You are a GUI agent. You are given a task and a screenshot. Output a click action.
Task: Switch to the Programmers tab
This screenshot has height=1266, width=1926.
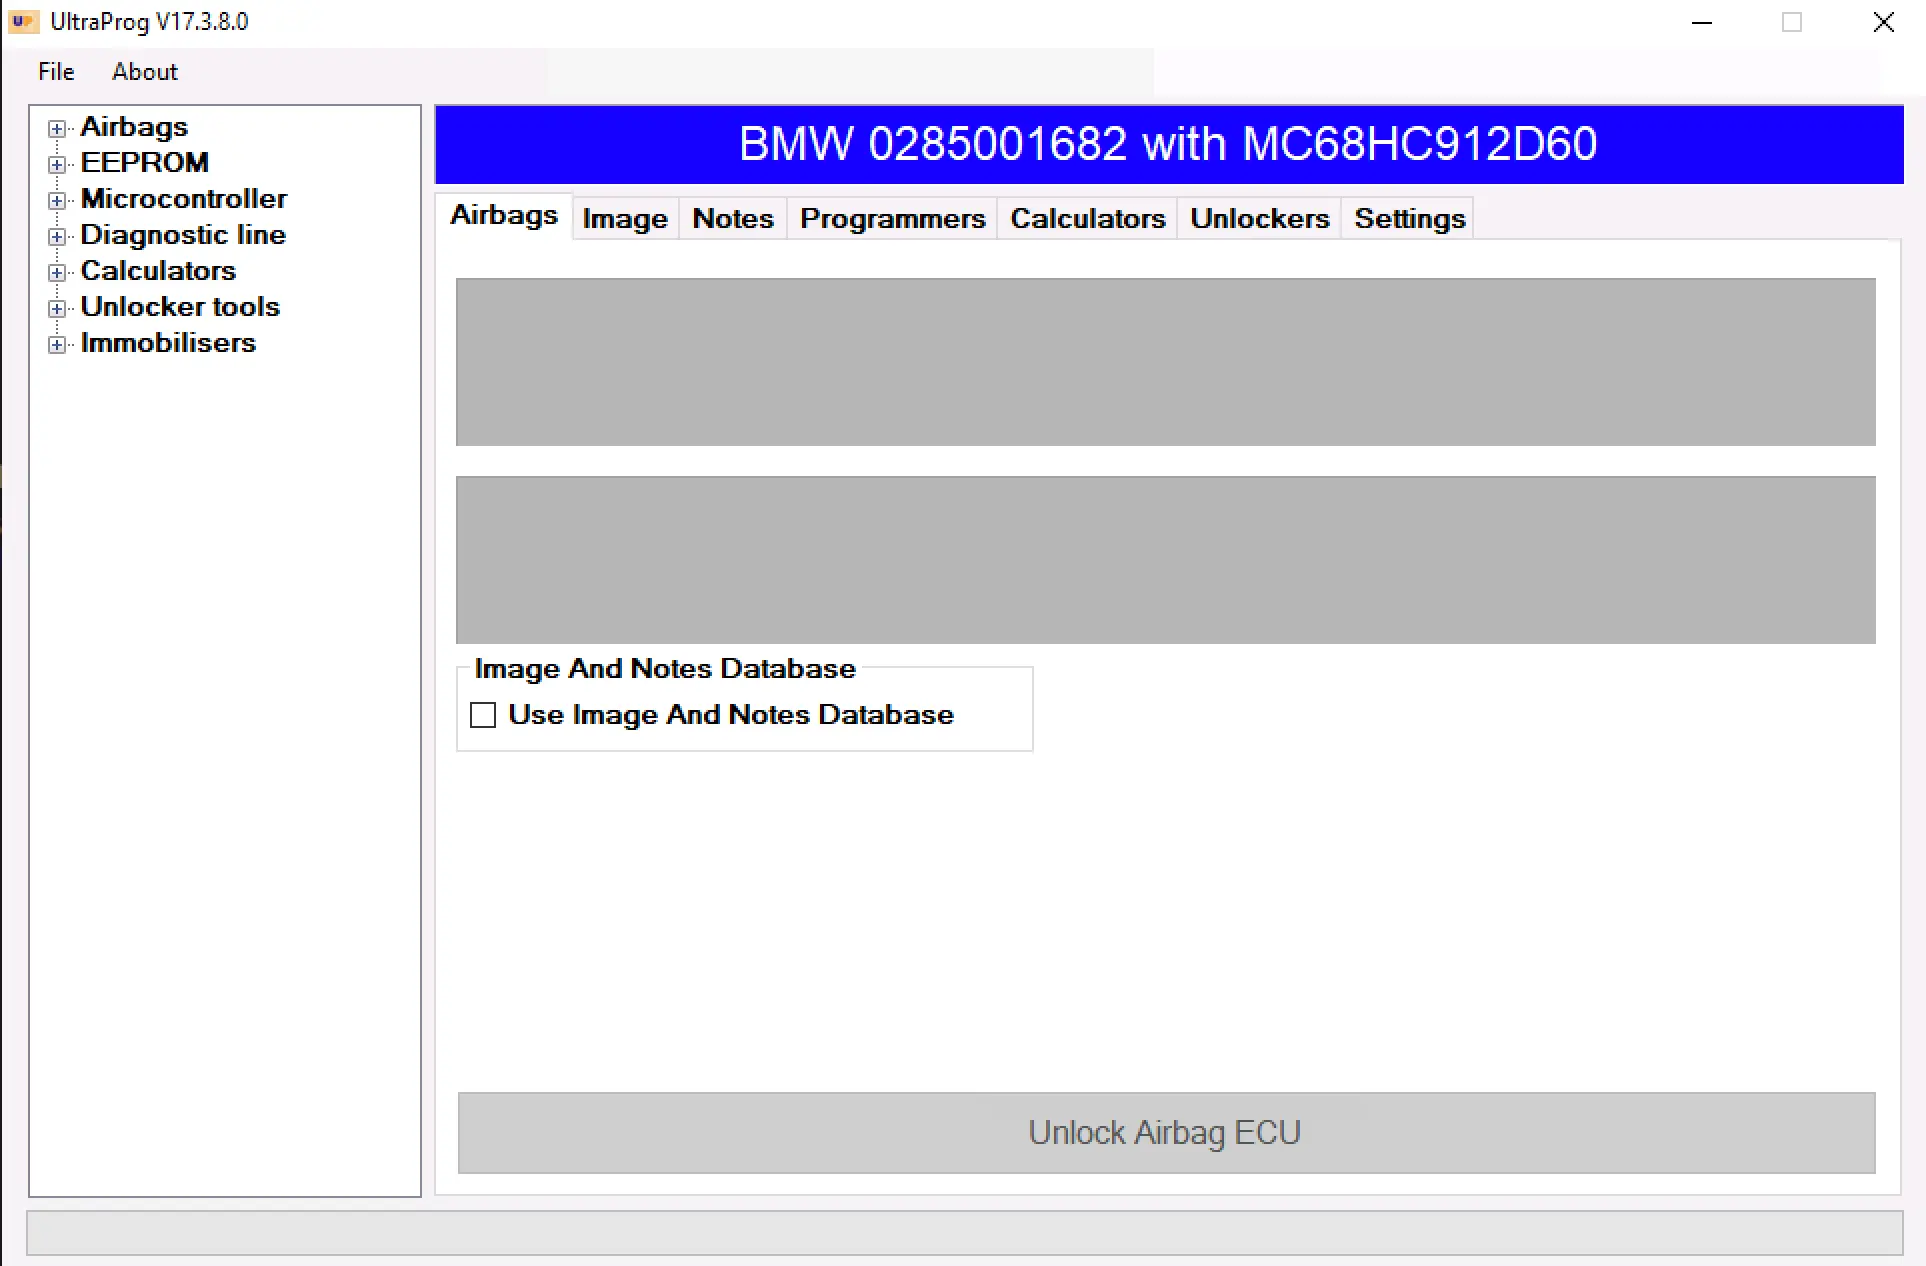click(892, 218)
